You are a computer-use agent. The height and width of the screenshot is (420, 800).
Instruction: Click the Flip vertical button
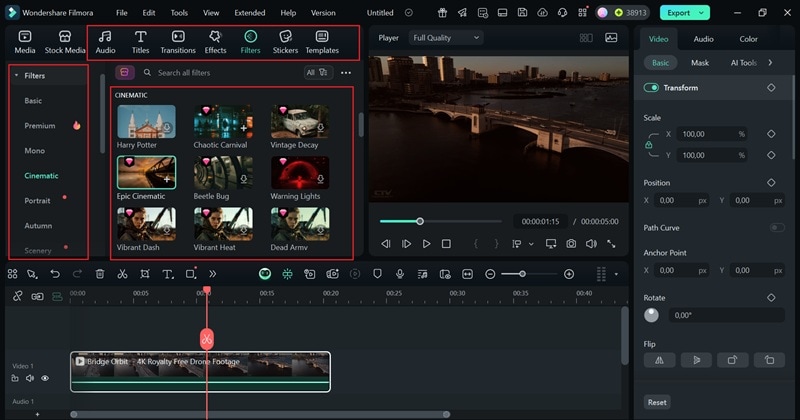pyautogui.click(x=696, y=360)
